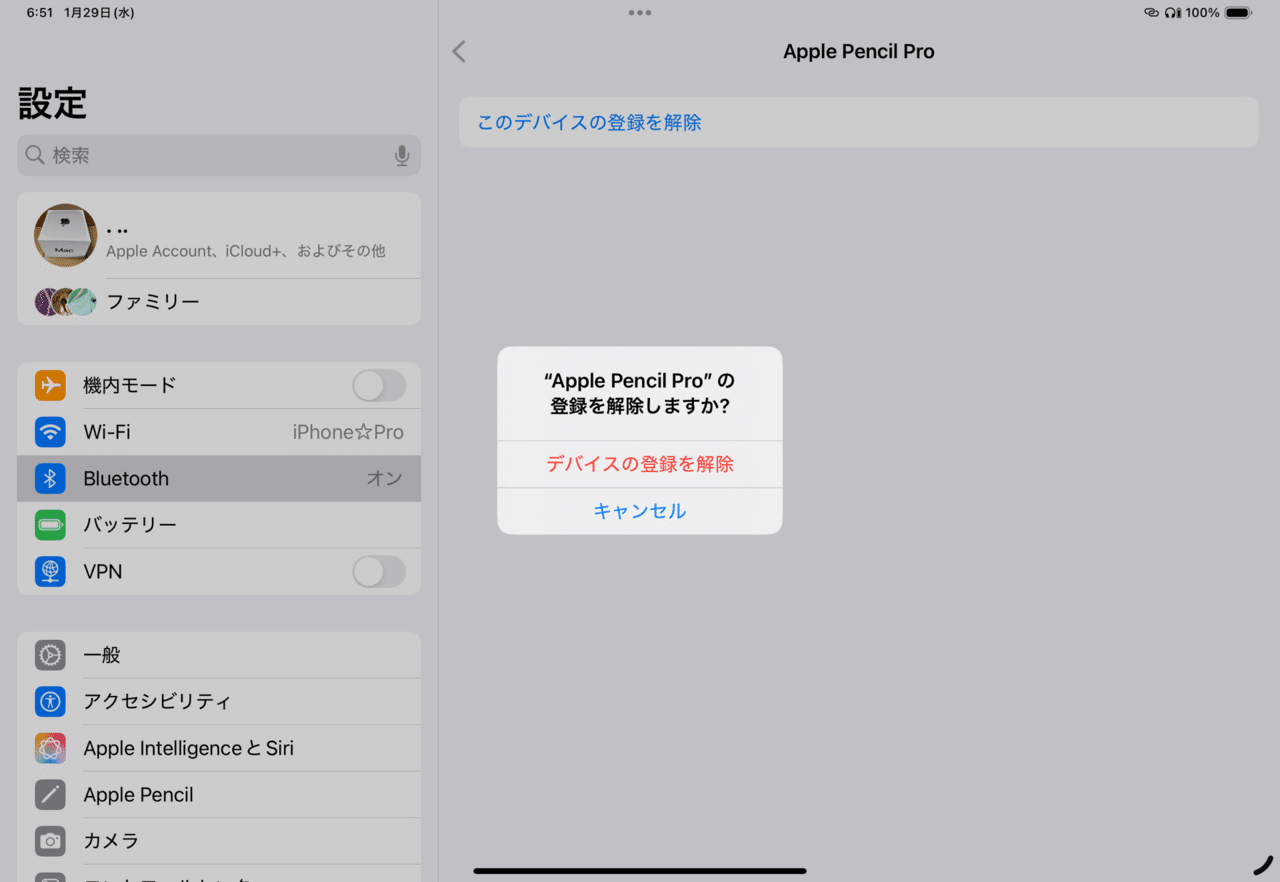The image size is (1280, 882).
Task: Tap キャンセル in the dialog
Action: (640, 511)
